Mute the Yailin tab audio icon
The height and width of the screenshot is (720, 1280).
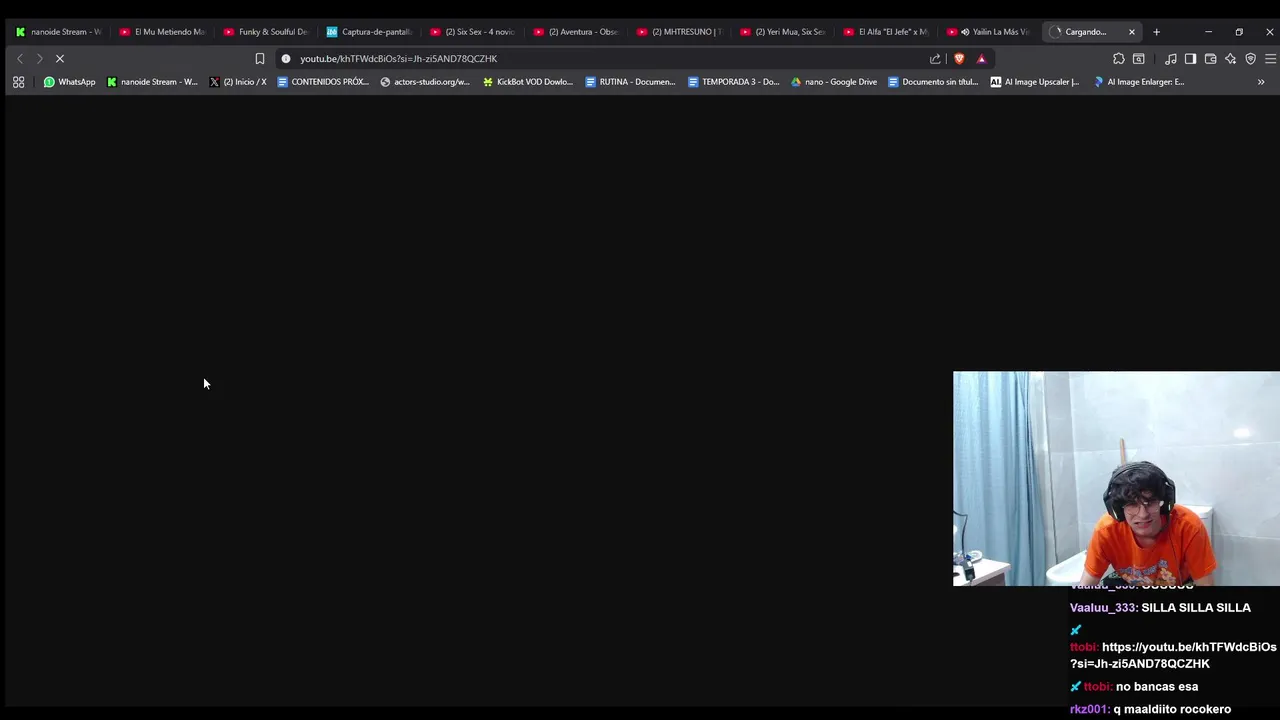point(965,32)
